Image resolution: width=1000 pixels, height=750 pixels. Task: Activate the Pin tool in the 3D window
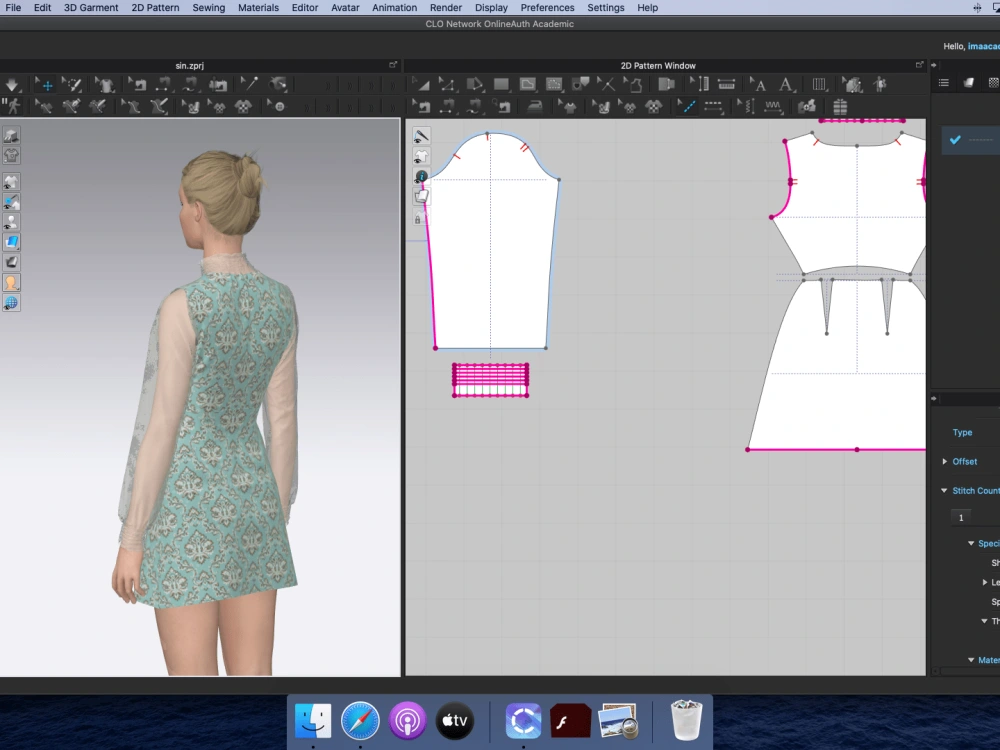pyautogui.click(x=247, y=85)
